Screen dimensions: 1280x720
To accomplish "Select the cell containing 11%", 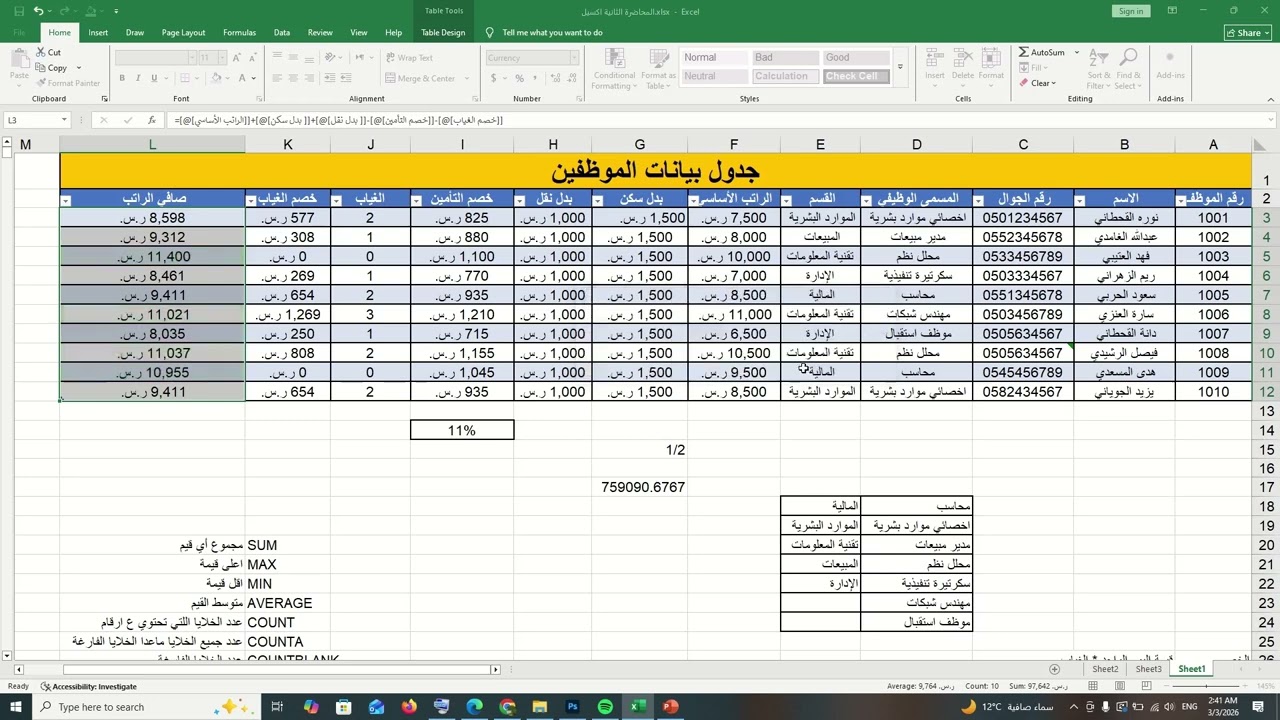I will 462,430.
